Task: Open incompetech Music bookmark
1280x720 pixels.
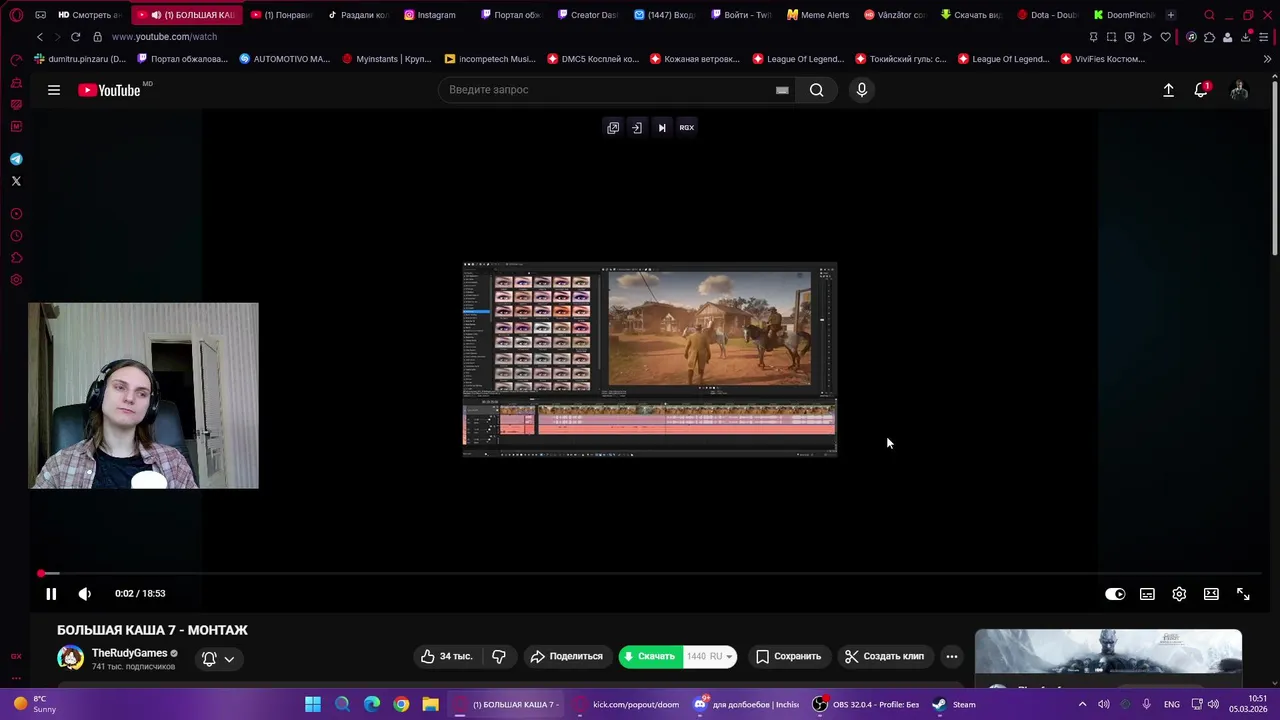Action: (490, 59)
